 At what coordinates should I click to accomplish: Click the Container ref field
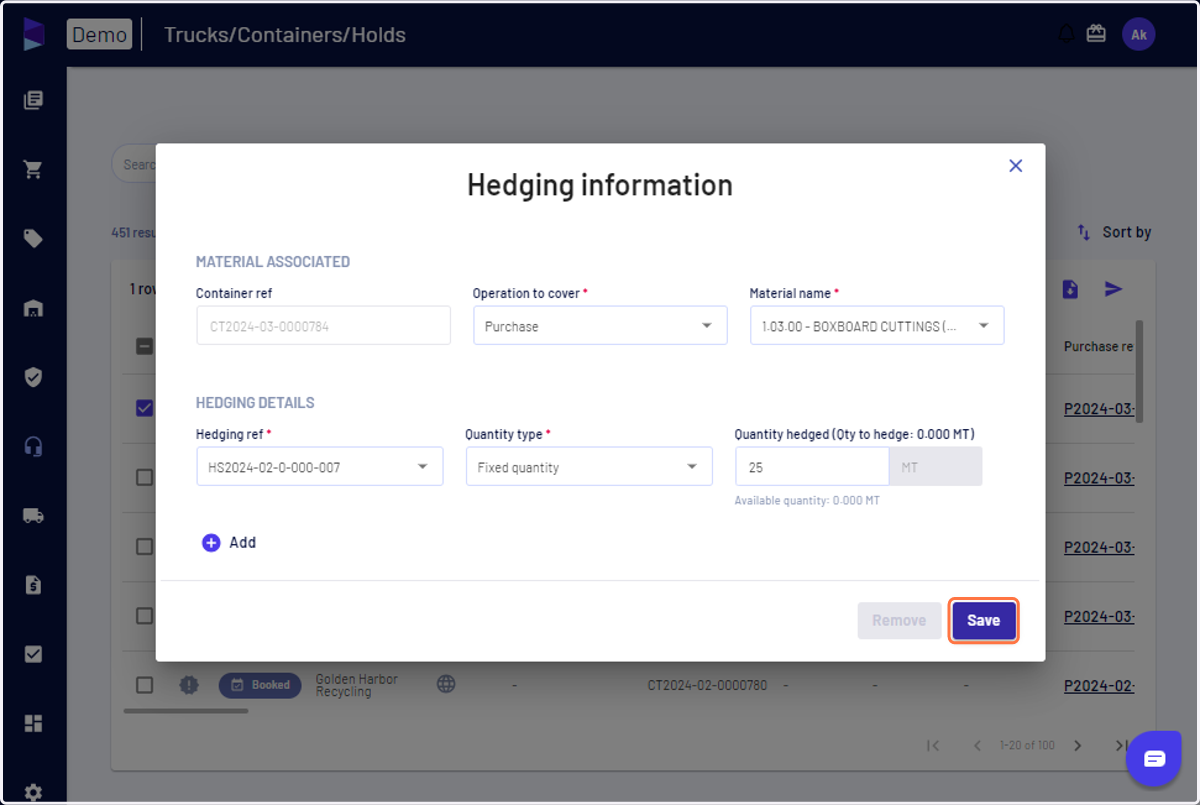tap(323, 326)
